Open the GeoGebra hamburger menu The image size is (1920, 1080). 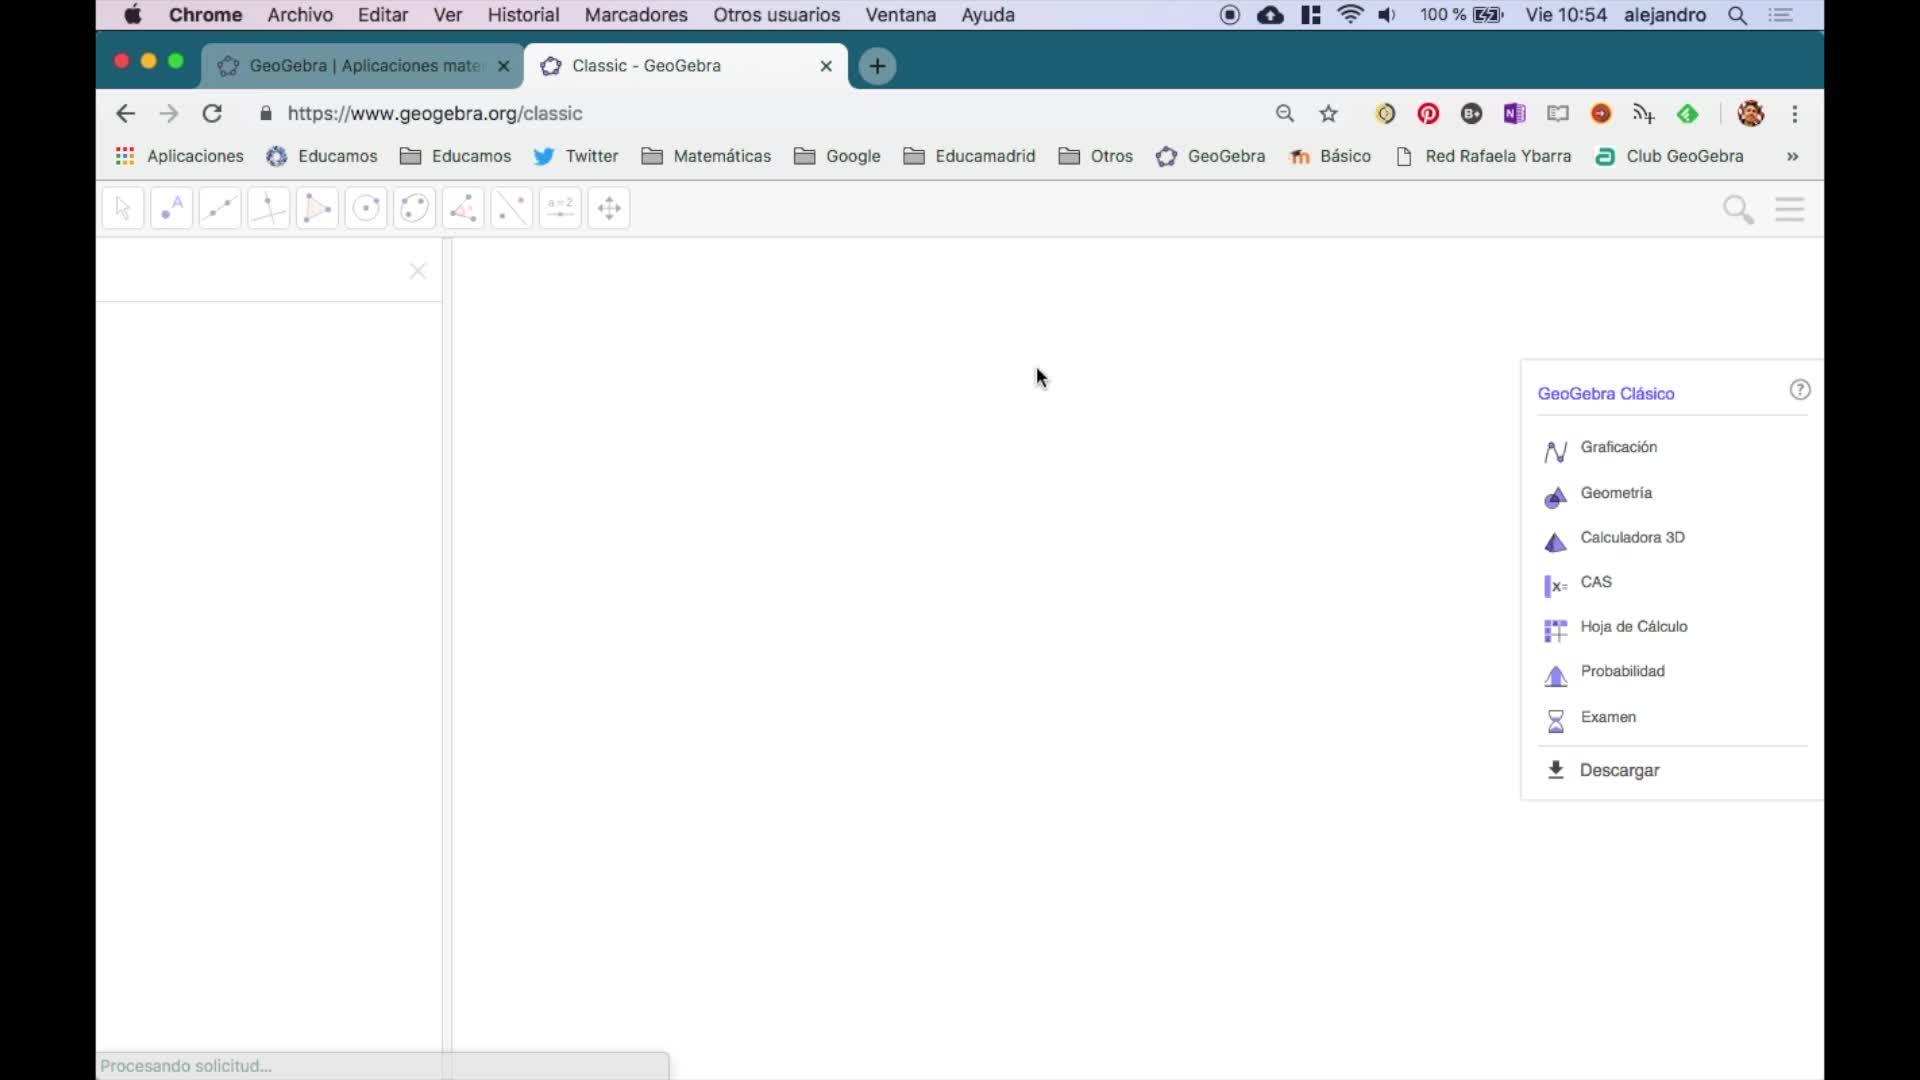pos(1789,210)
